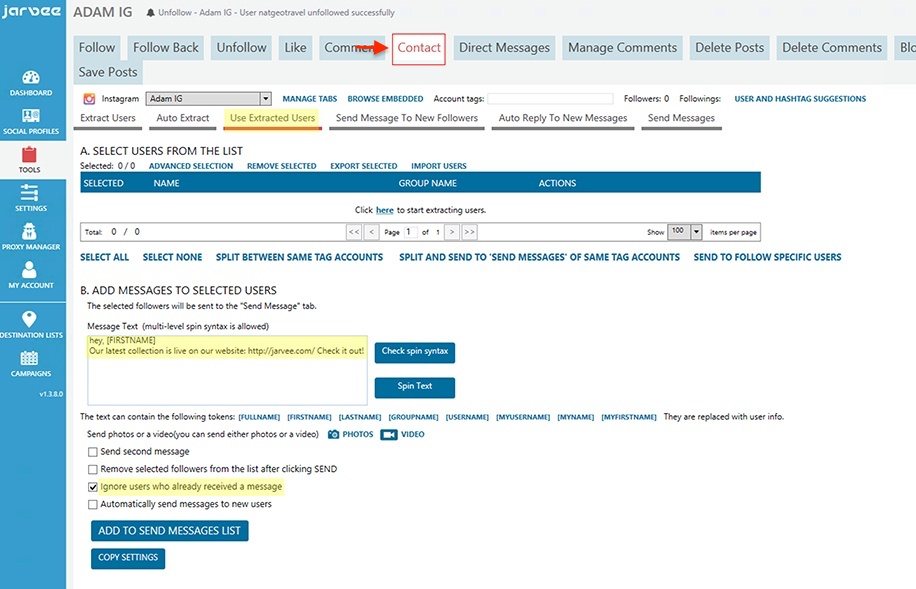Image resolution: width=916 pixels, height=589 pixels.
Task: Open the Direct Messages tab
Action: [x=504, y=48]
